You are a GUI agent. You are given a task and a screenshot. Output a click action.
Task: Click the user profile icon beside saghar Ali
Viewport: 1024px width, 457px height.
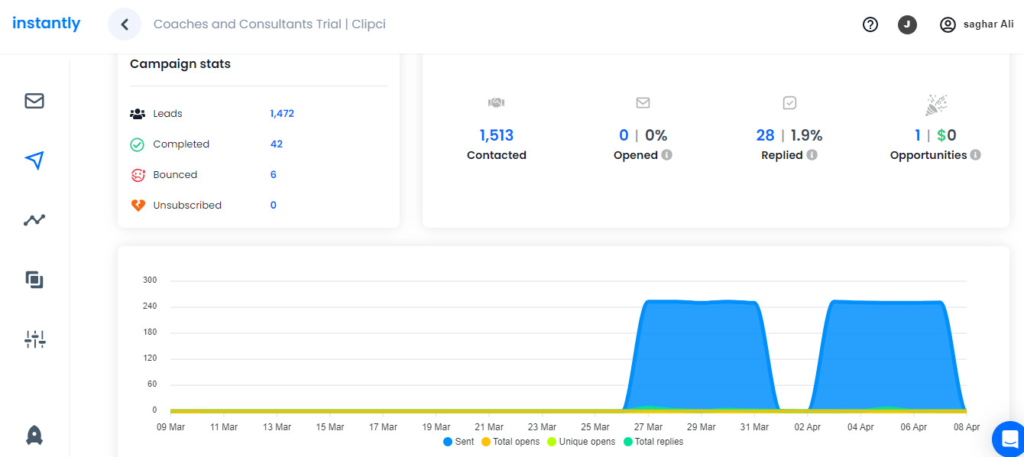point(947,25)
